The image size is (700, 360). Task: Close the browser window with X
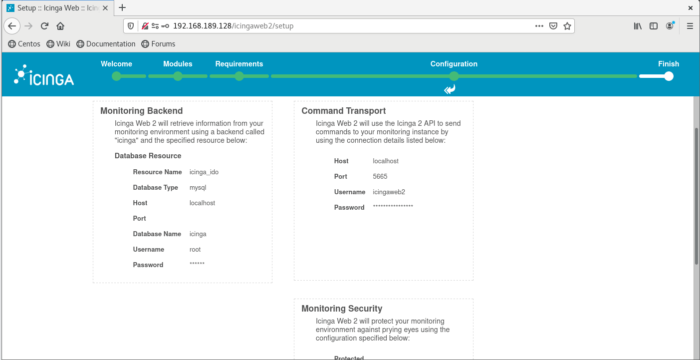690,8
